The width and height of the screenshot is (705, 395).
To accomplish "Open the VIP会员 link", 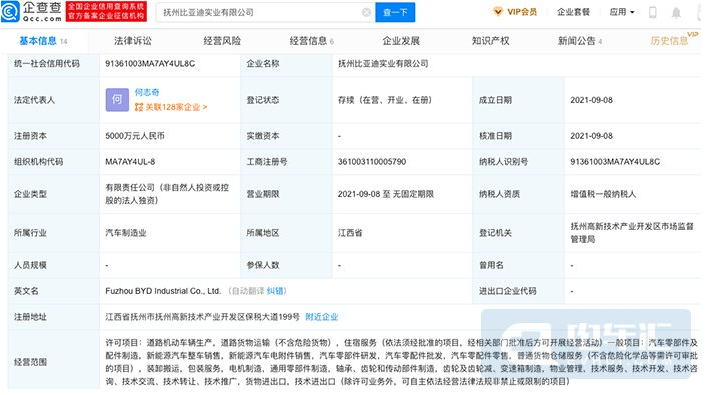I will click(522, 12).
